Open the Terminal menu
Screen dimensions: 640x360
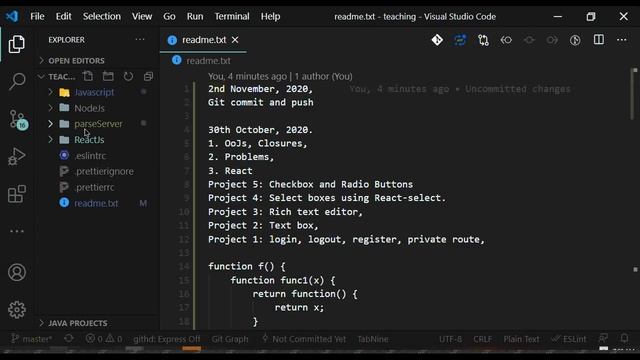tap(232, 16)
